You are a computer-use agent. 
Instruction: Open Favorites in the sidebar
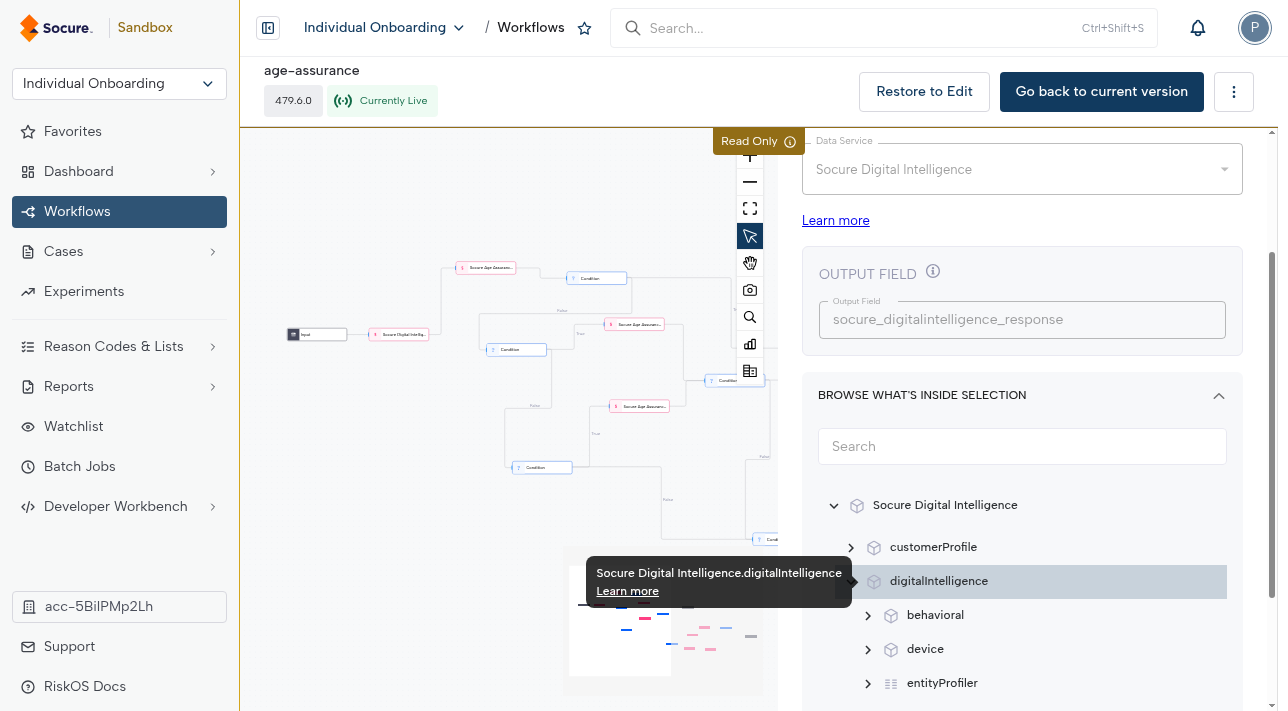tap(119, 132)
